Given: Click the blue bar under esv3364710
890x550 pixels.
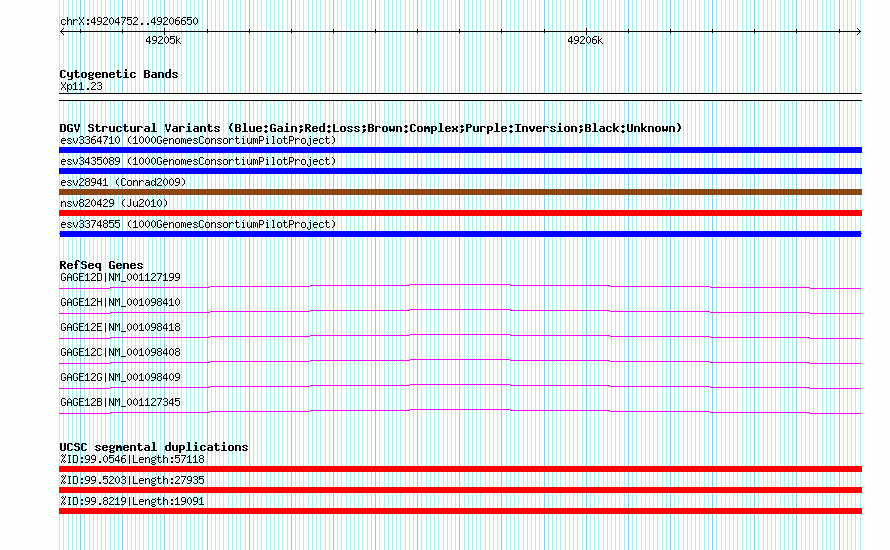Looking at the screenshot, I should (x=460, y=150).
